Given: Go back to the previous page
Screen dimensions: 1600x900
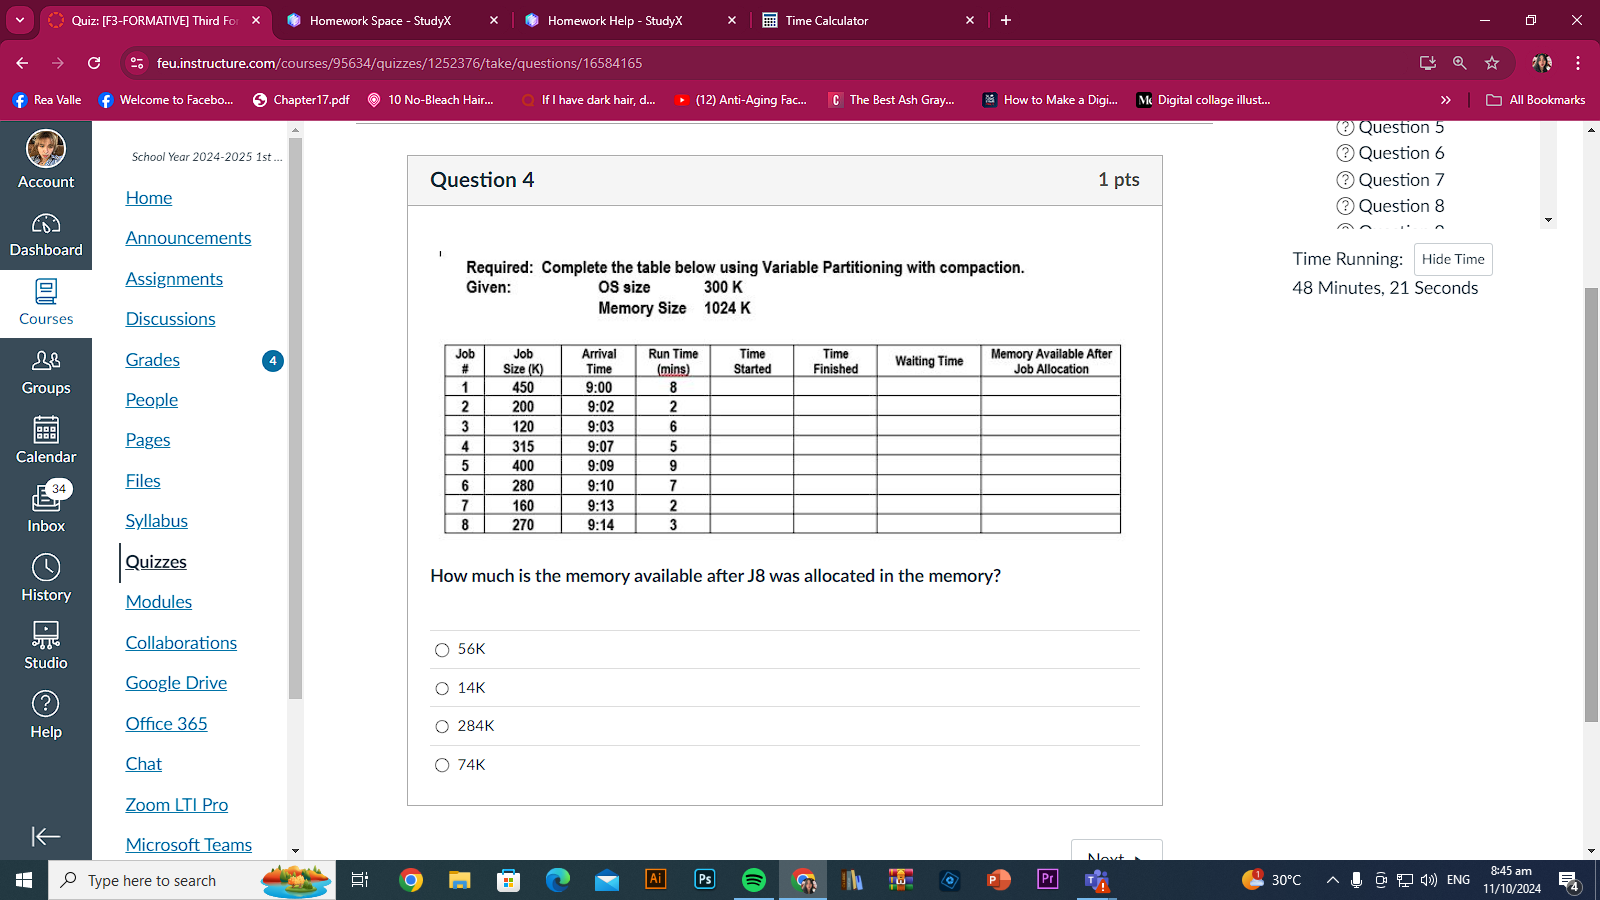Looking at the screenshot, I should (x=22, y=63).
